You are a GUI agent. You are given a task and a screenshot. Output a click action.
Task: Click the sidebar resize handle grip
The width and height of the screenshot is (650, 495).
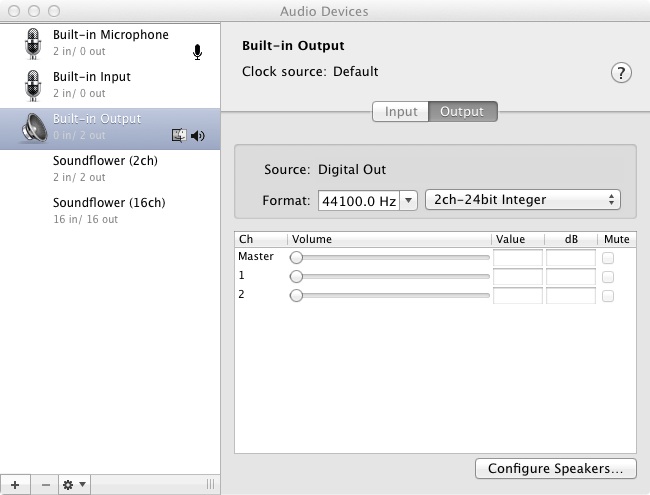[x=211, y=484]
